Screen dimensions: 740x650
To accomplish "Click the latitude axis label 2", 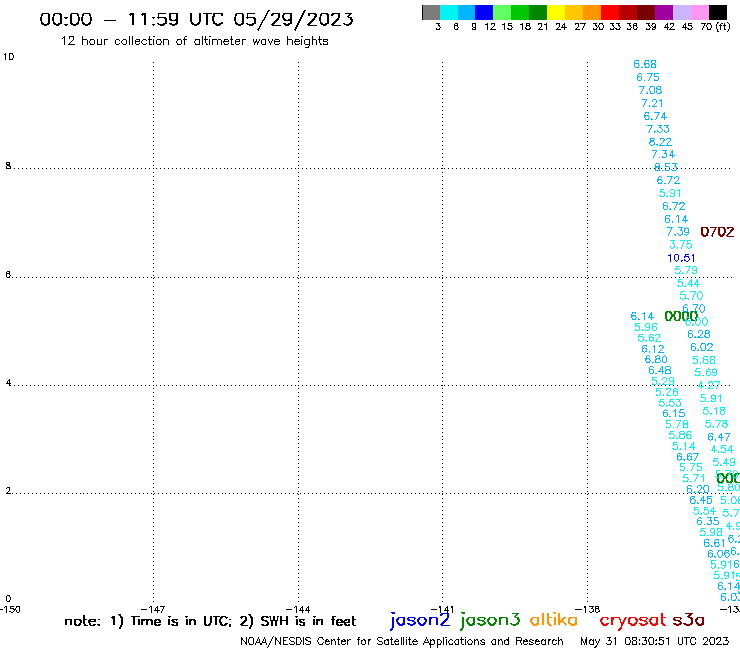I will point(8,491).
